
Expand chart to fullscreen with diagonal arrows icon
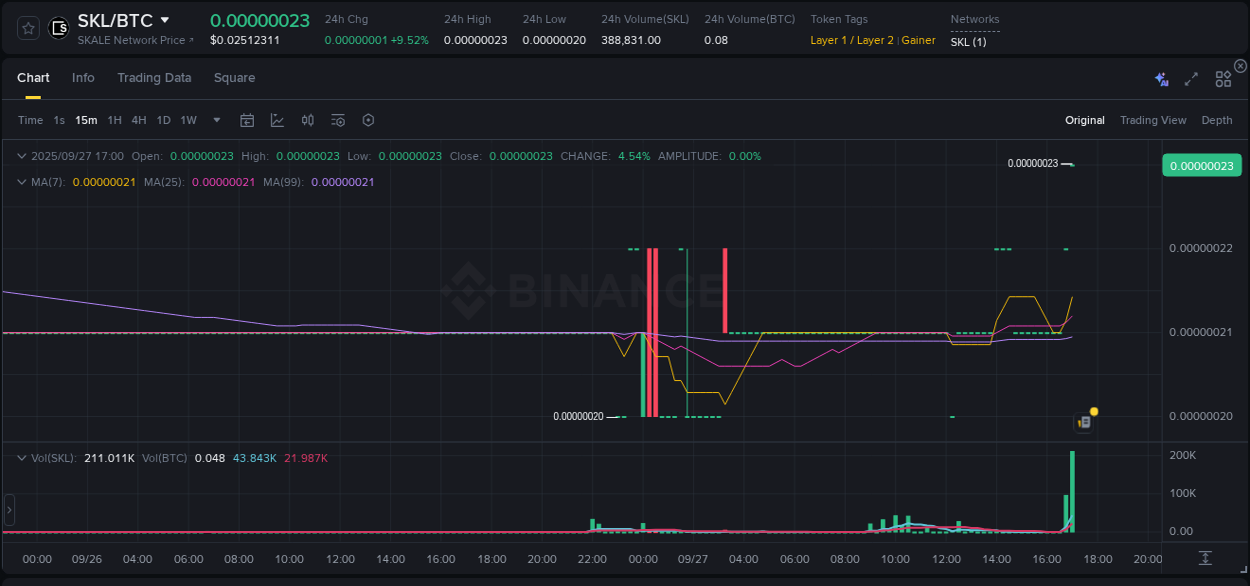click(x=1190, y=78)
